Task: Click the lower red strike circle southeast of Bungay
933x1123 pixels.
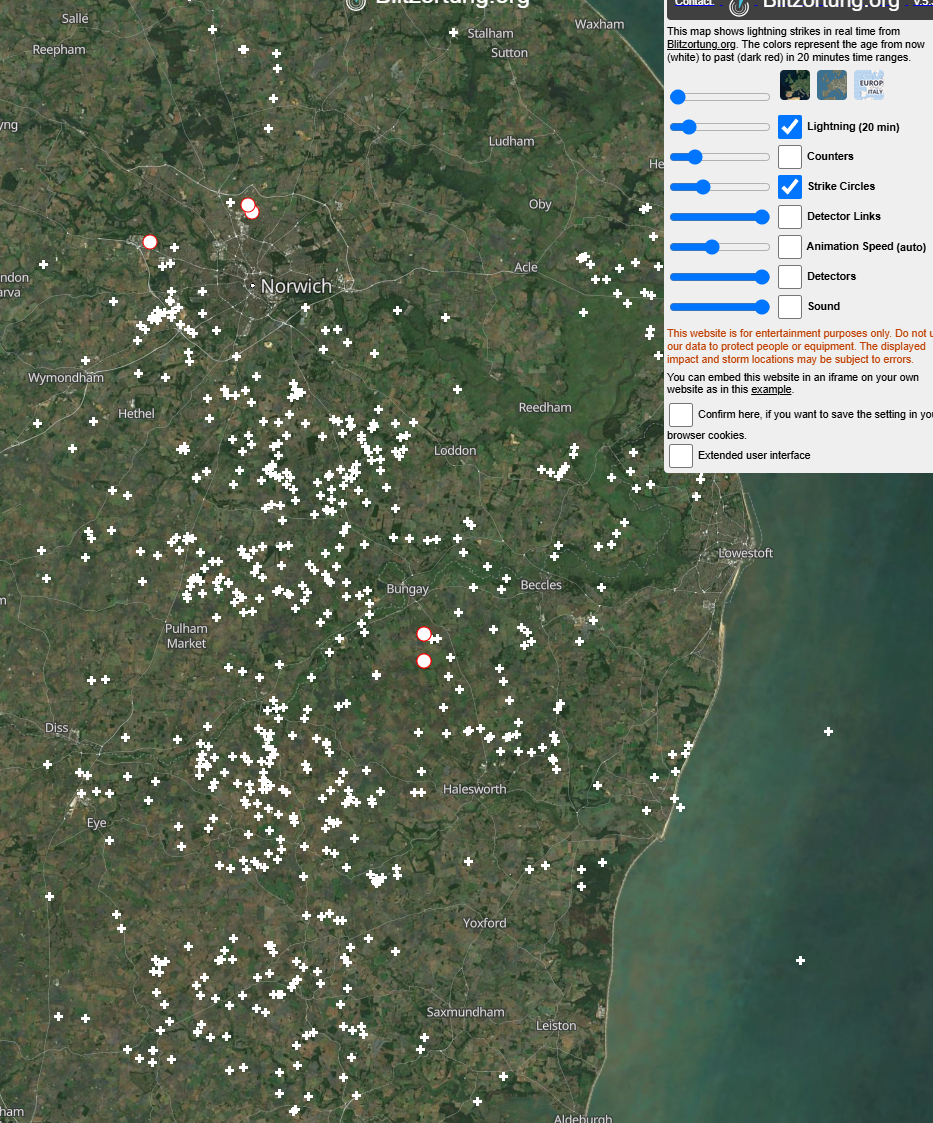Action: click(424, 661)
